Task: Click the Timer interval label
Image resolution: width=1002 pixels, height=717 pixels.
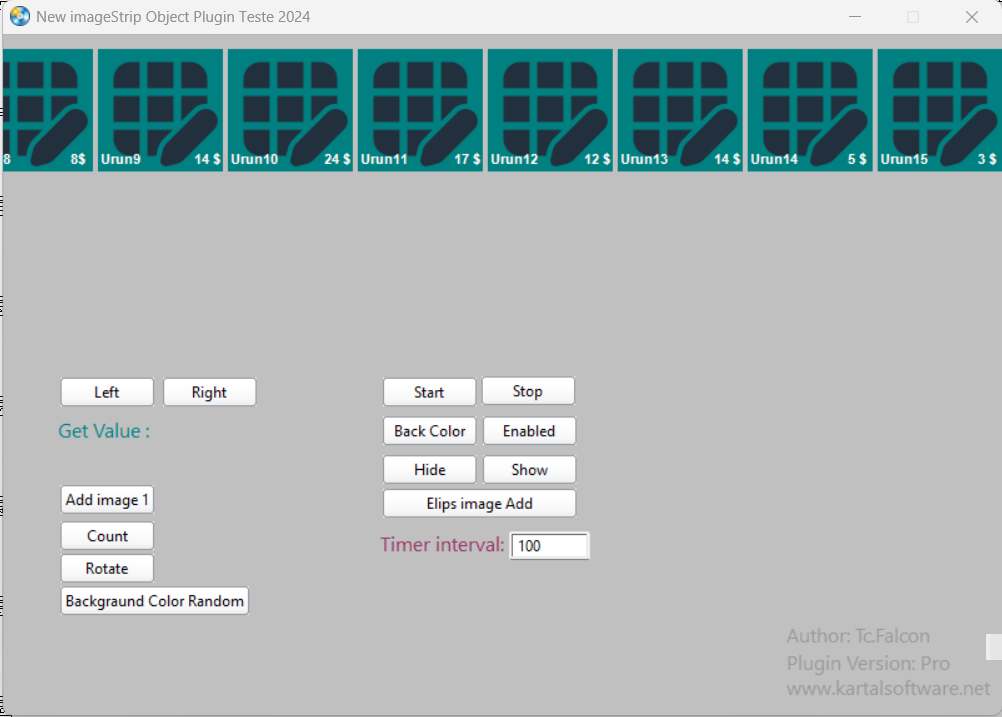Action: coord(442,544)
